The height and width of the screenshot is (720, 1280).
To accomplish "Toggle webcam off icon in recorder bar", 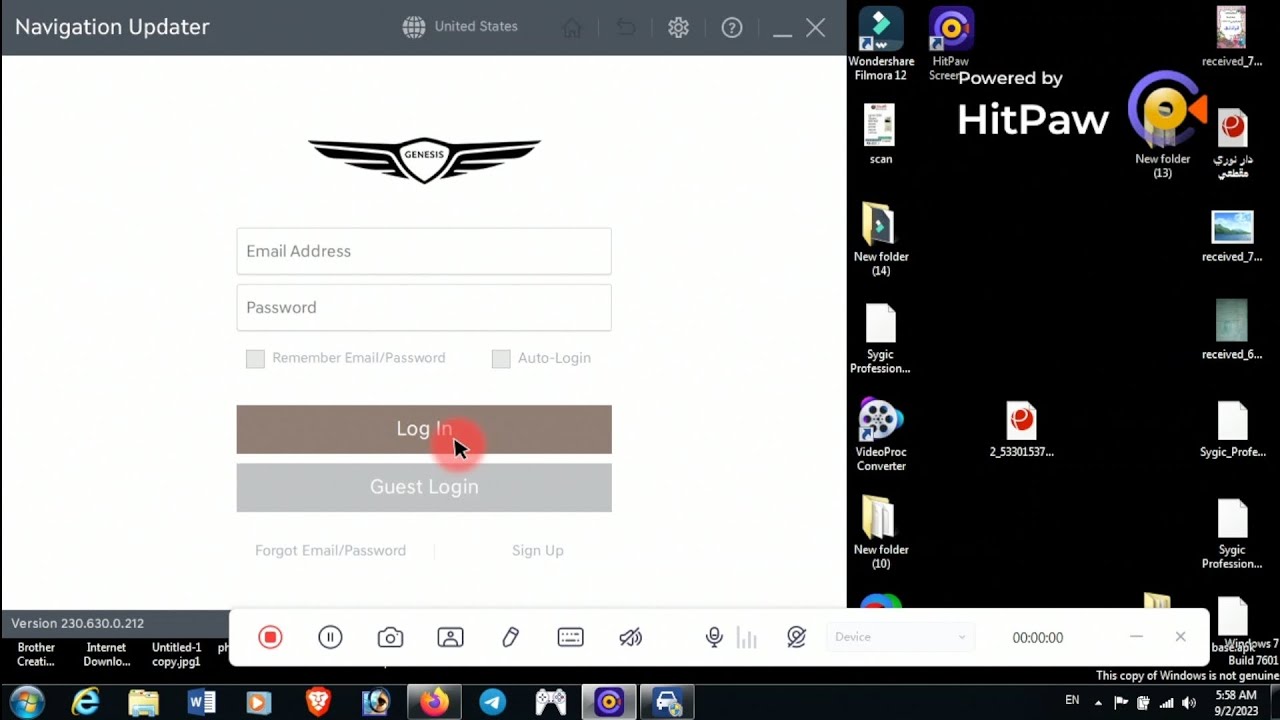I will point(796,637).
